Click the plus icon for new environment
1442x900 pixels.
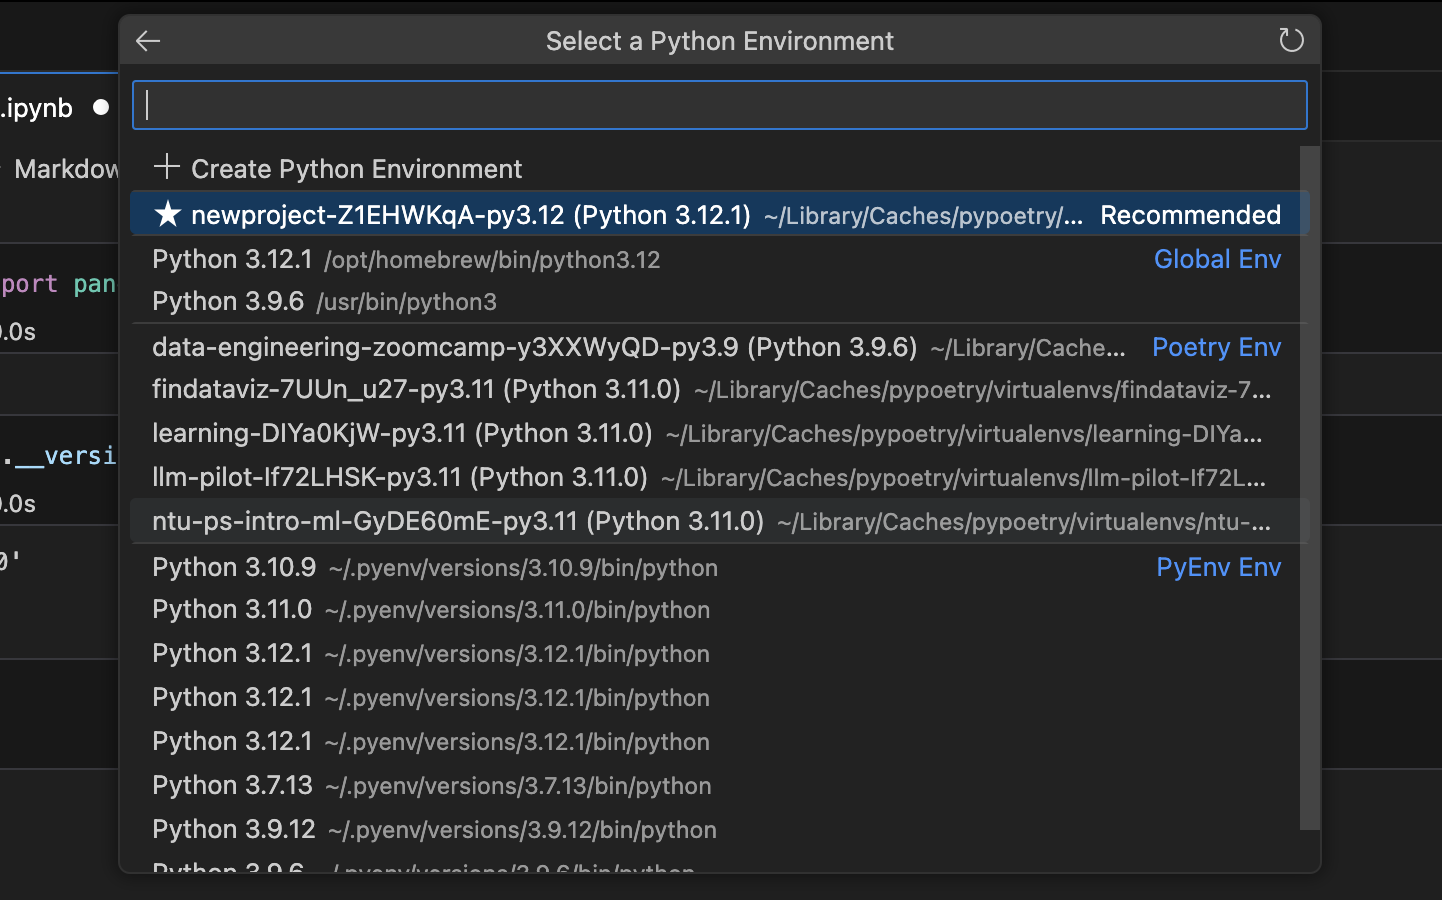[x=167, y=166]
